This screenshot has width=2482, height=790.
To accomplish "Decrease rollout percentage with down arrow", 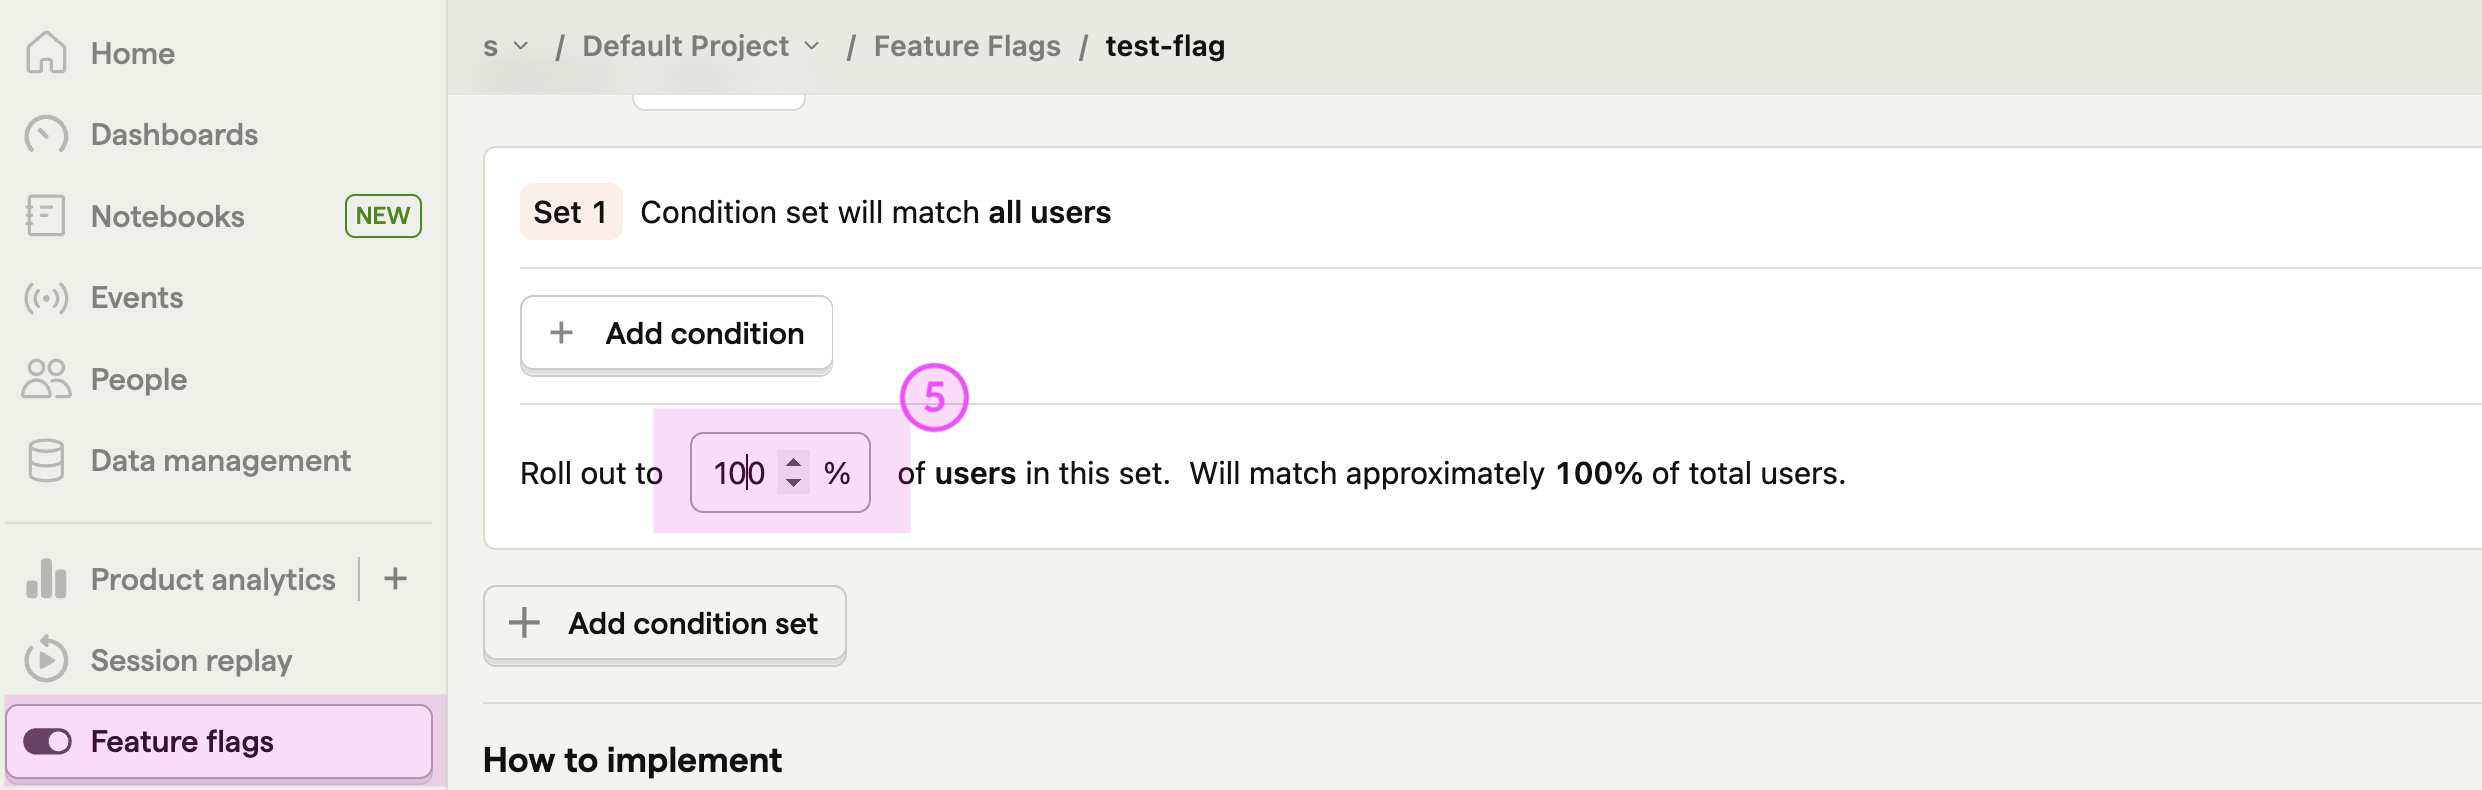I will (793, 483).
